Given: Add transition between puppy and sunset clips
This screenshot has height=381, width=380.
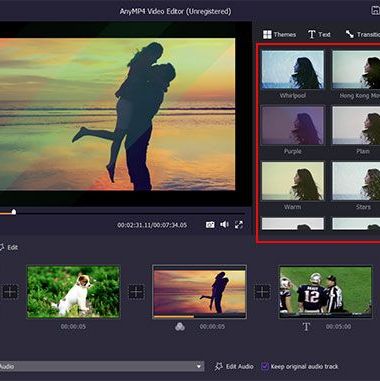Looking at the screenshot, I should pyautogui.click(x=136, y=291).
